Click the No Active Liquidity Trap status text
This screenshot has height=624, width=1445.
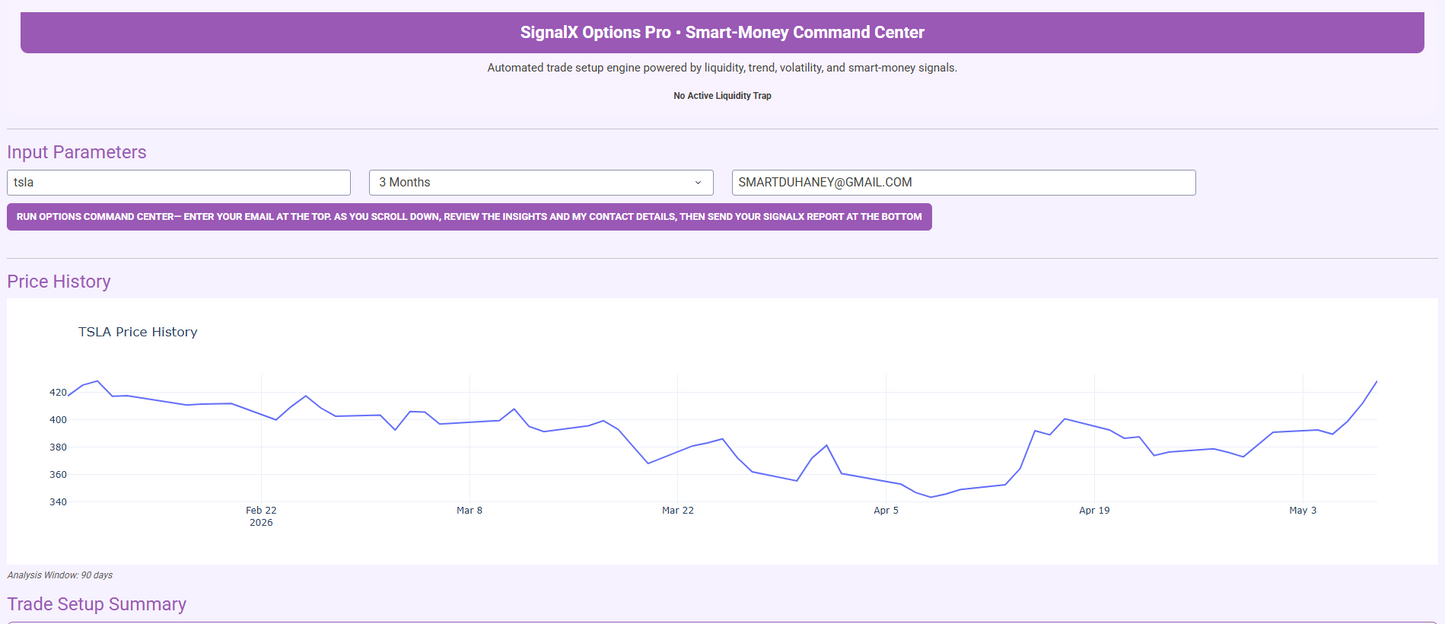tap(722, 96)
